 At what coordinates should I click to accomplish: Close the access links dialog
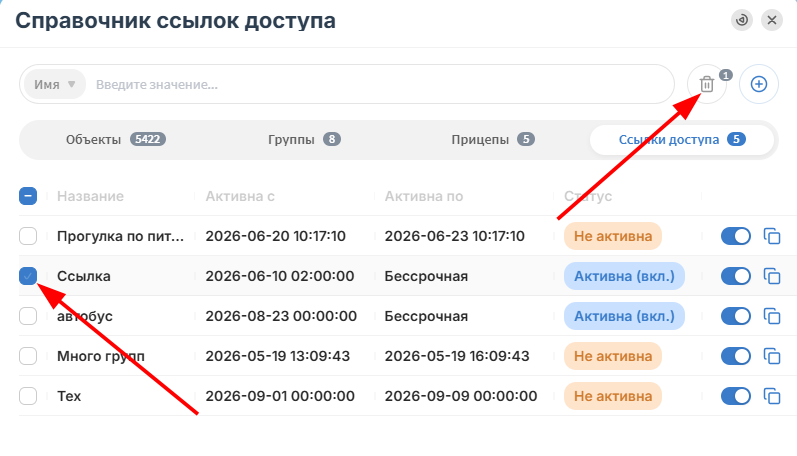(x=772, y=20)
